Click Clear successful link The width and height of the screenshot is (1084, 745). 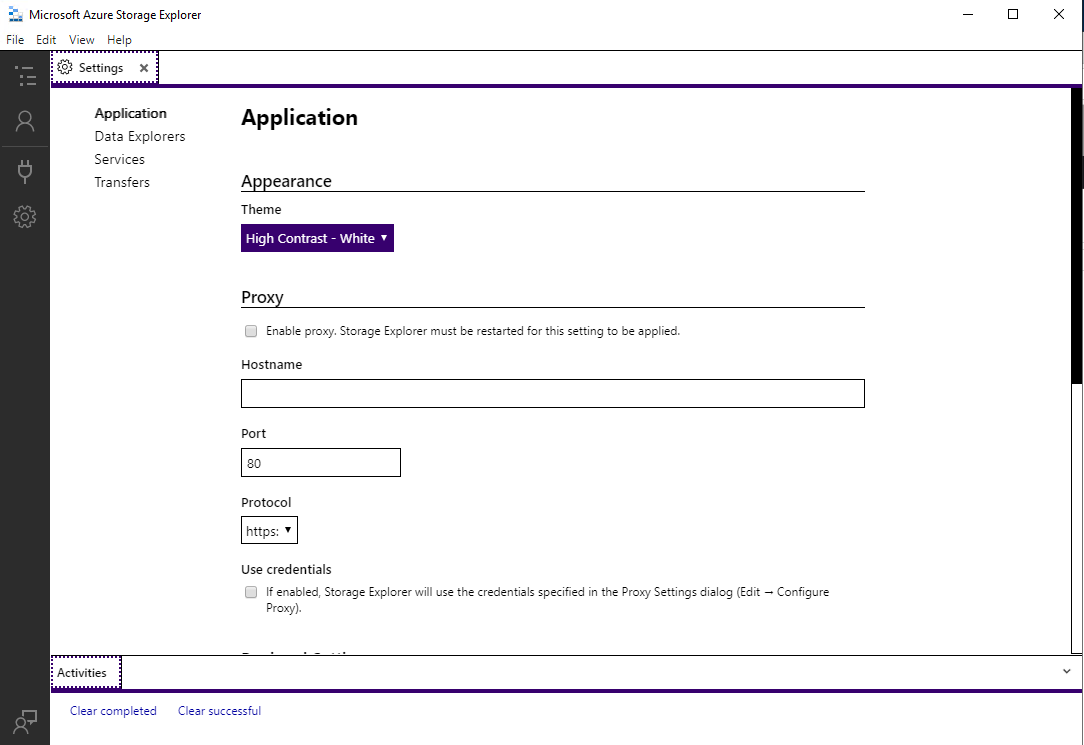click(219, 711)
